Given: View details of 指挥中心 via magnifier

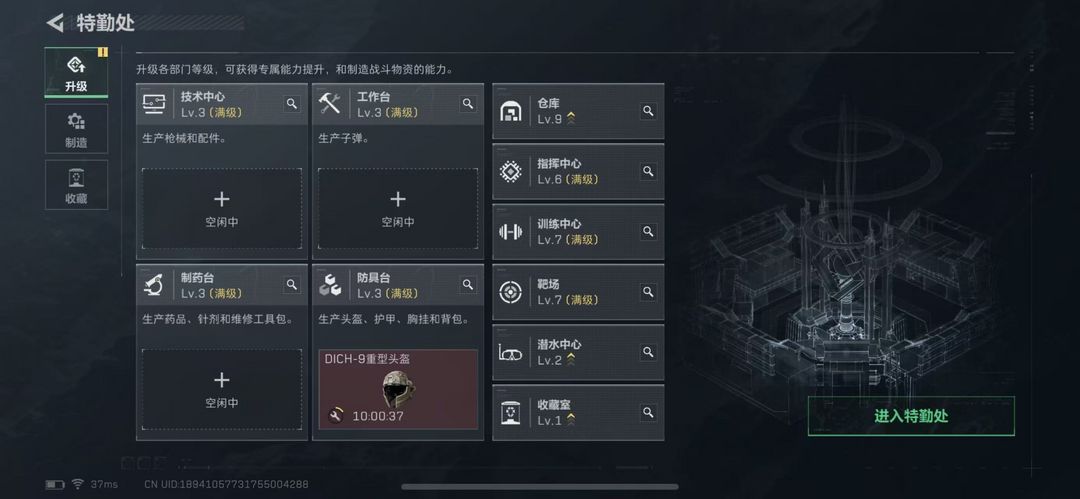Looking at the screenshot, I should coord(648,171).
